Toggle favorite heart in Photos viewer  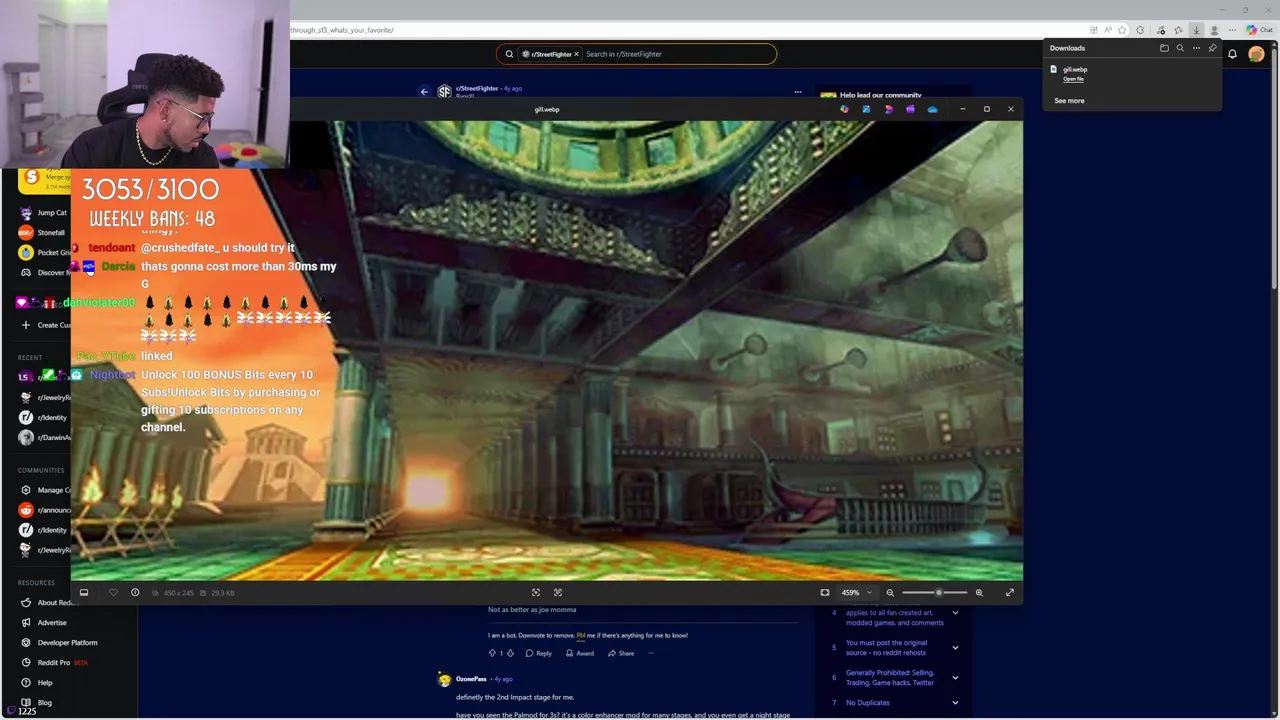coord(113,592)
